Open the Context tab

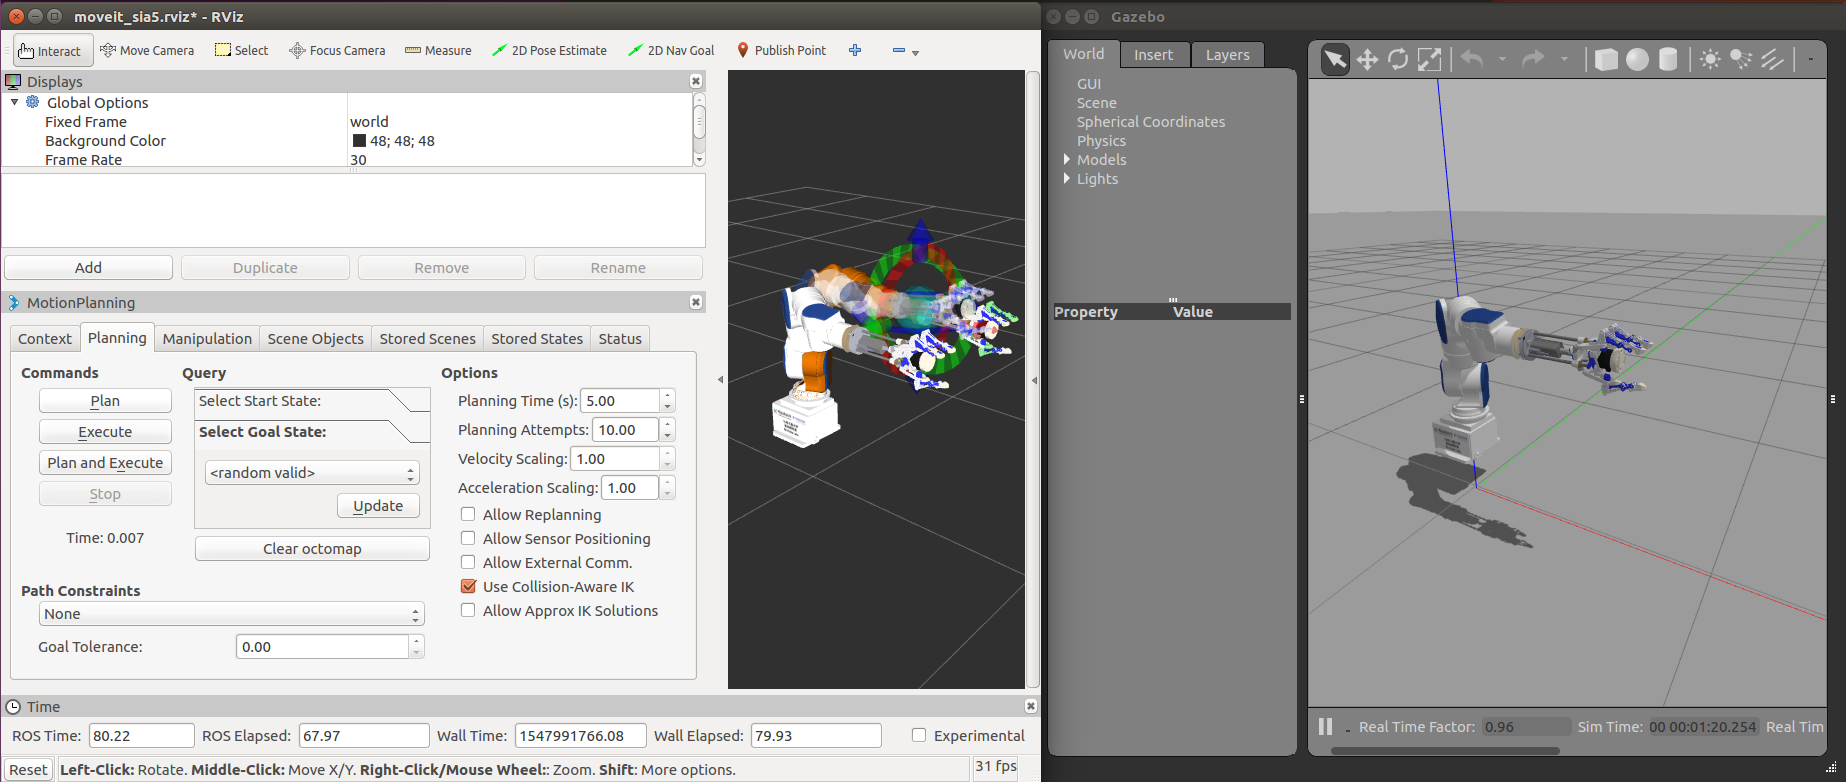point(45,339)
